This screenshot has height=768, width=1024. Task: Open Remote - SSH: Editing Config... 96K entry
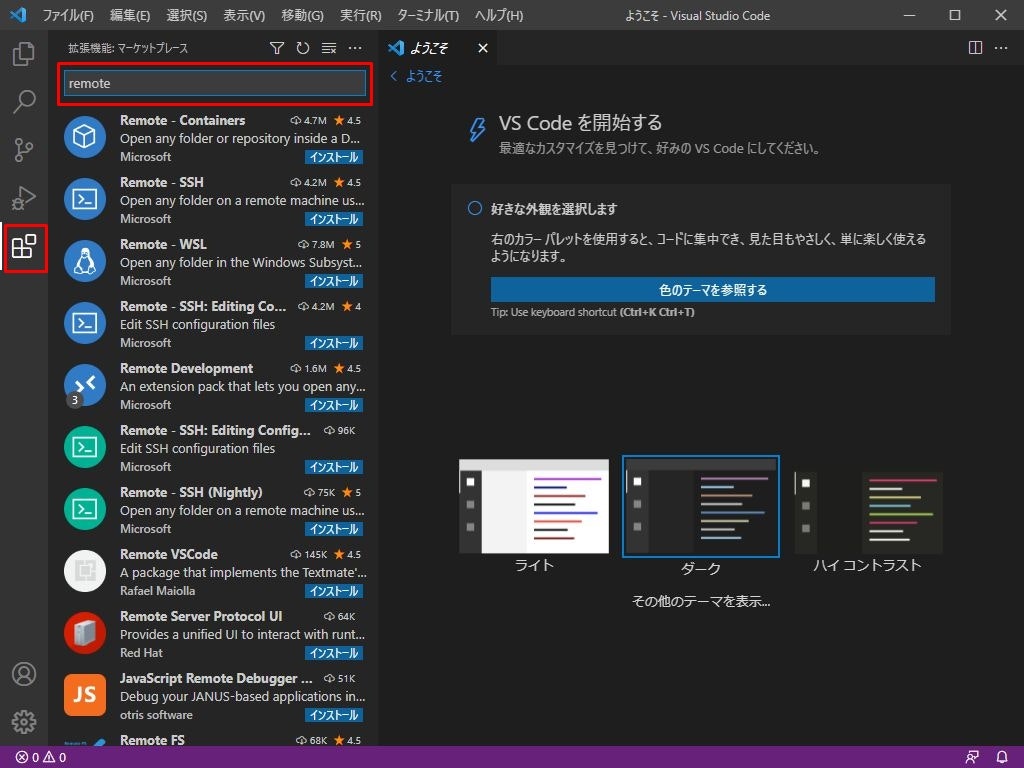(215, 448)
